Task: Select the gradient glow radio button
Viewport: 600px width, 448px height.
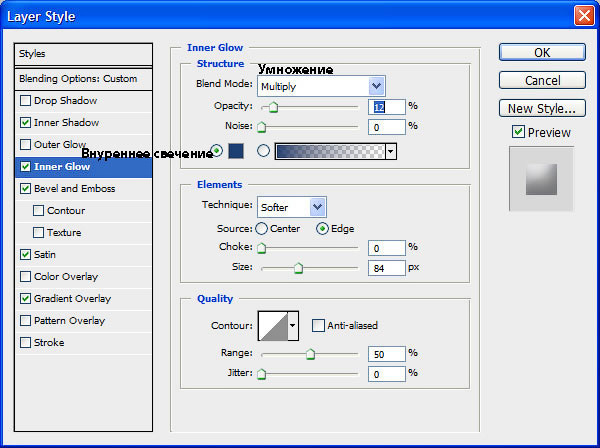Action: [263, 151]
